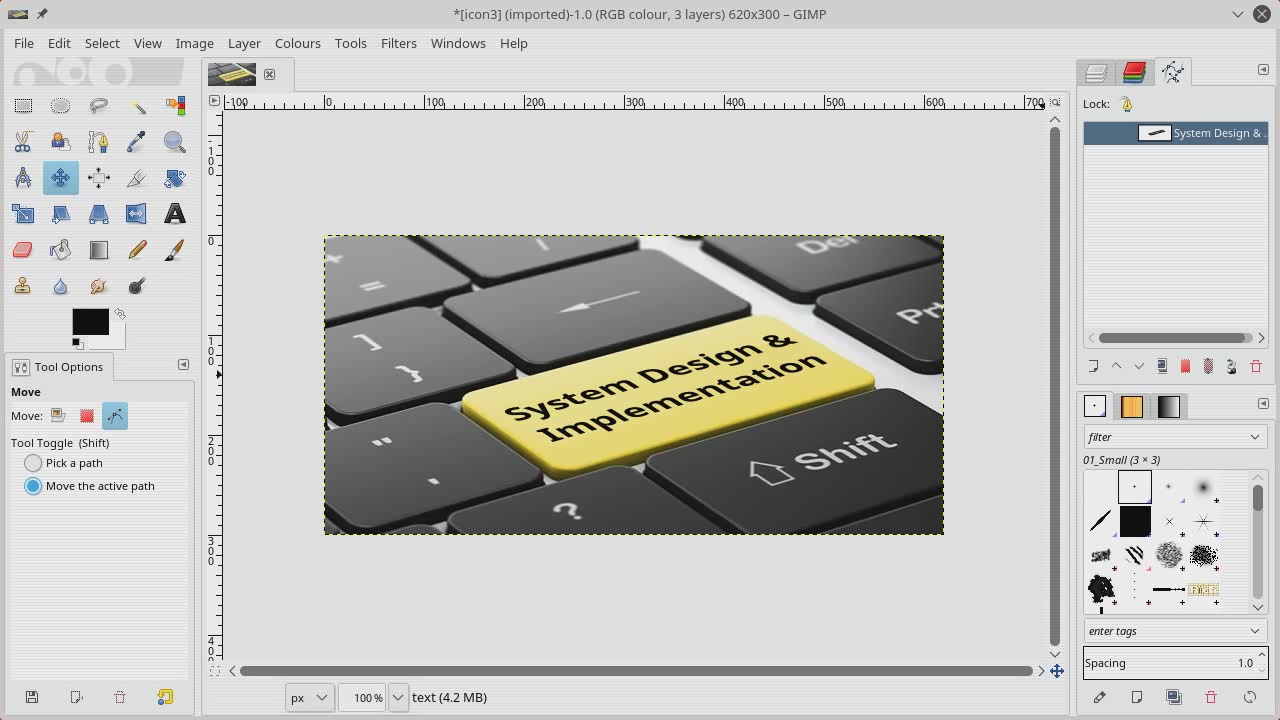Select the Rotate tool

click(x=175, y=178)
